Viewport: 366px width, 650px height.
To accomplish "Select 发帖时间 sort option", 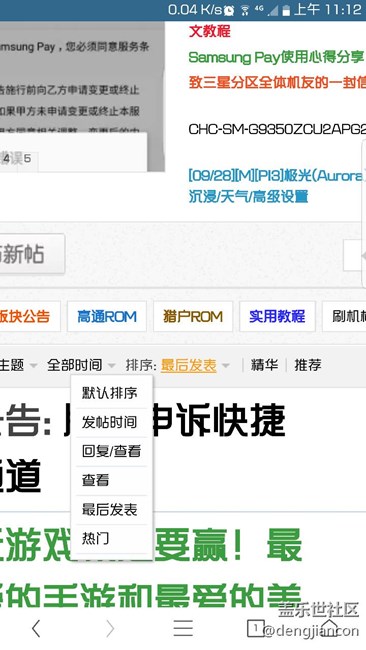I will (x=111, y=422).
